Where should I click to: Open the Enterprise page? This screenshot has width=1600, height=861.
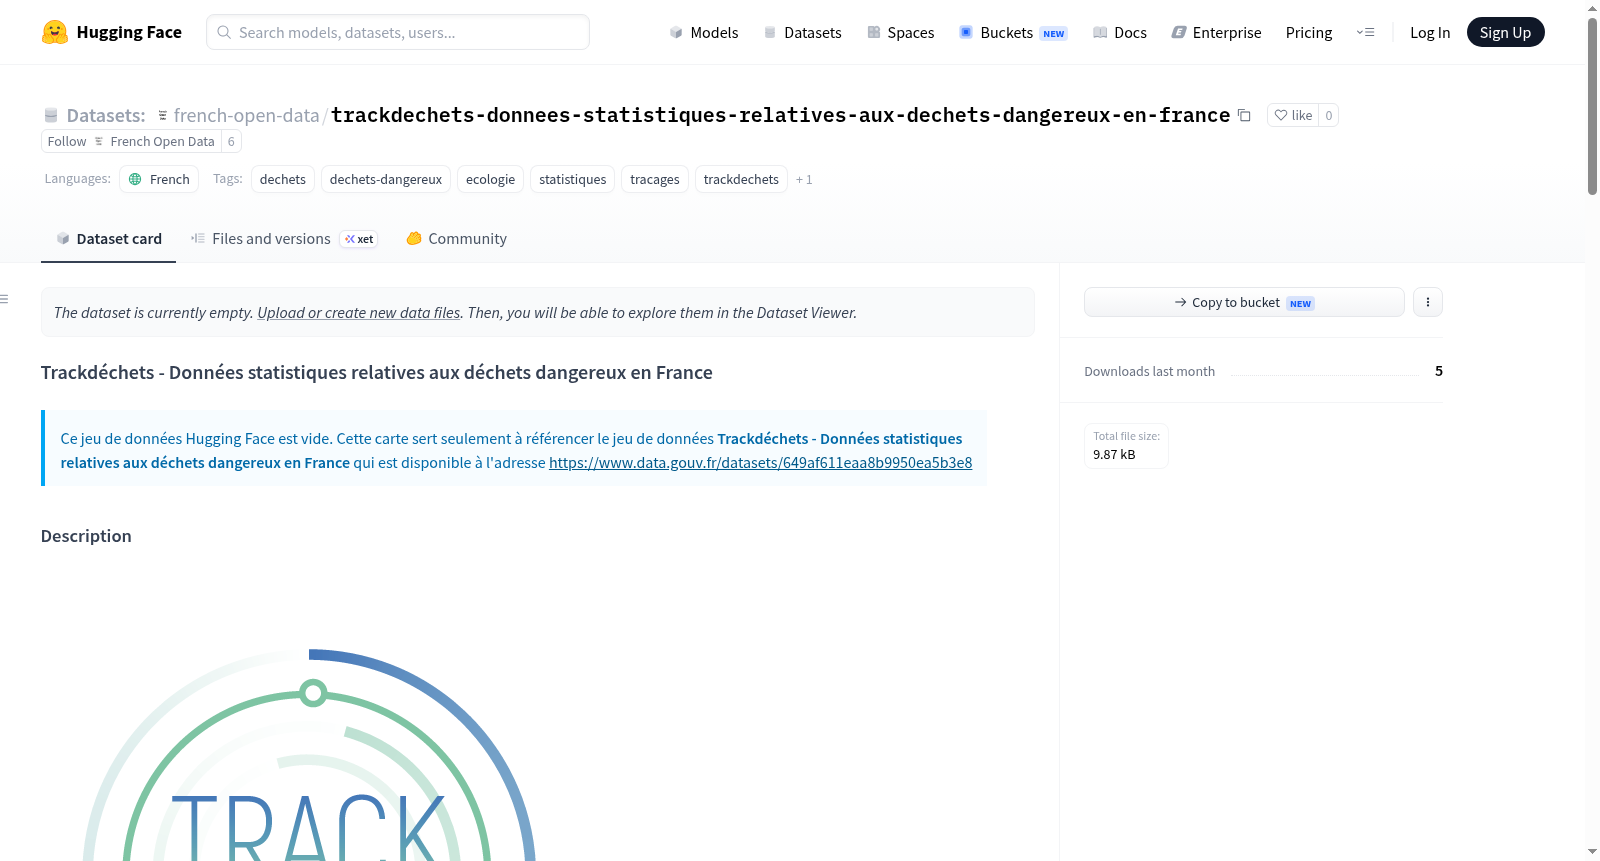pos(1216,32)
